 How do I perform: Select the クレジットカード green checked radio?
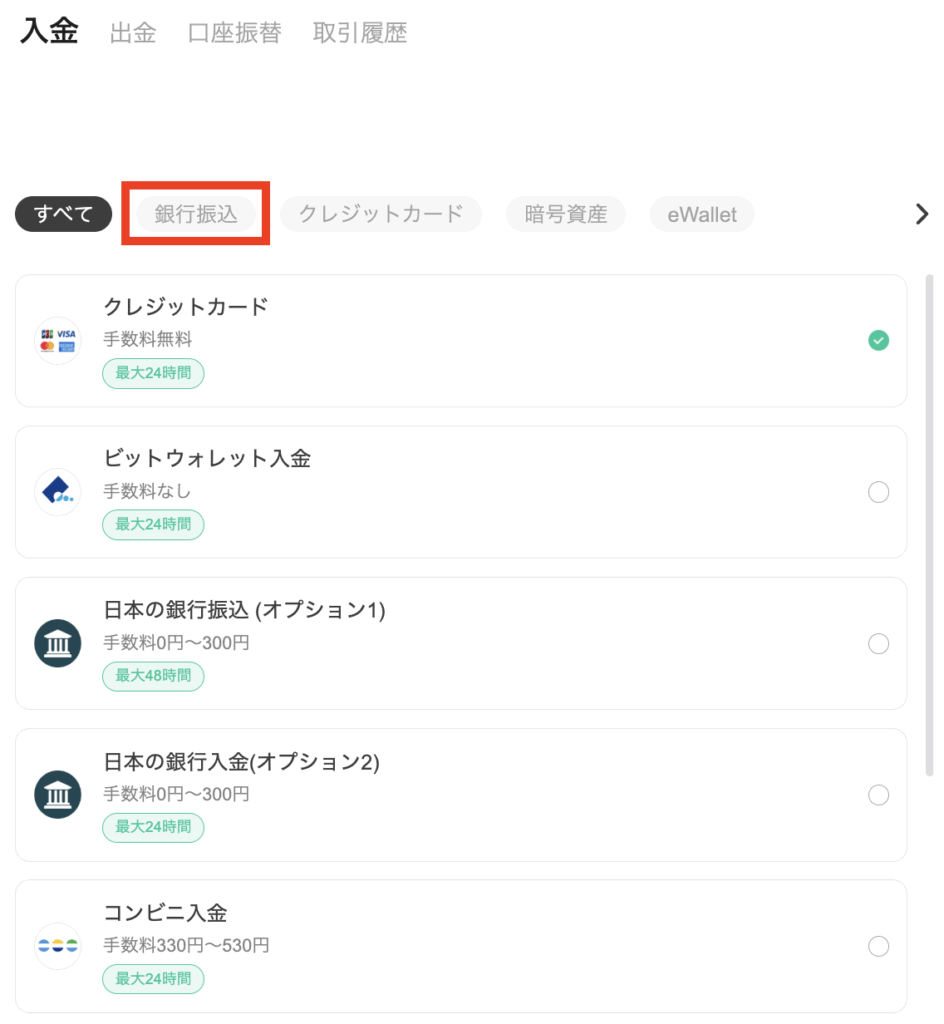click(x=878, y=340)
